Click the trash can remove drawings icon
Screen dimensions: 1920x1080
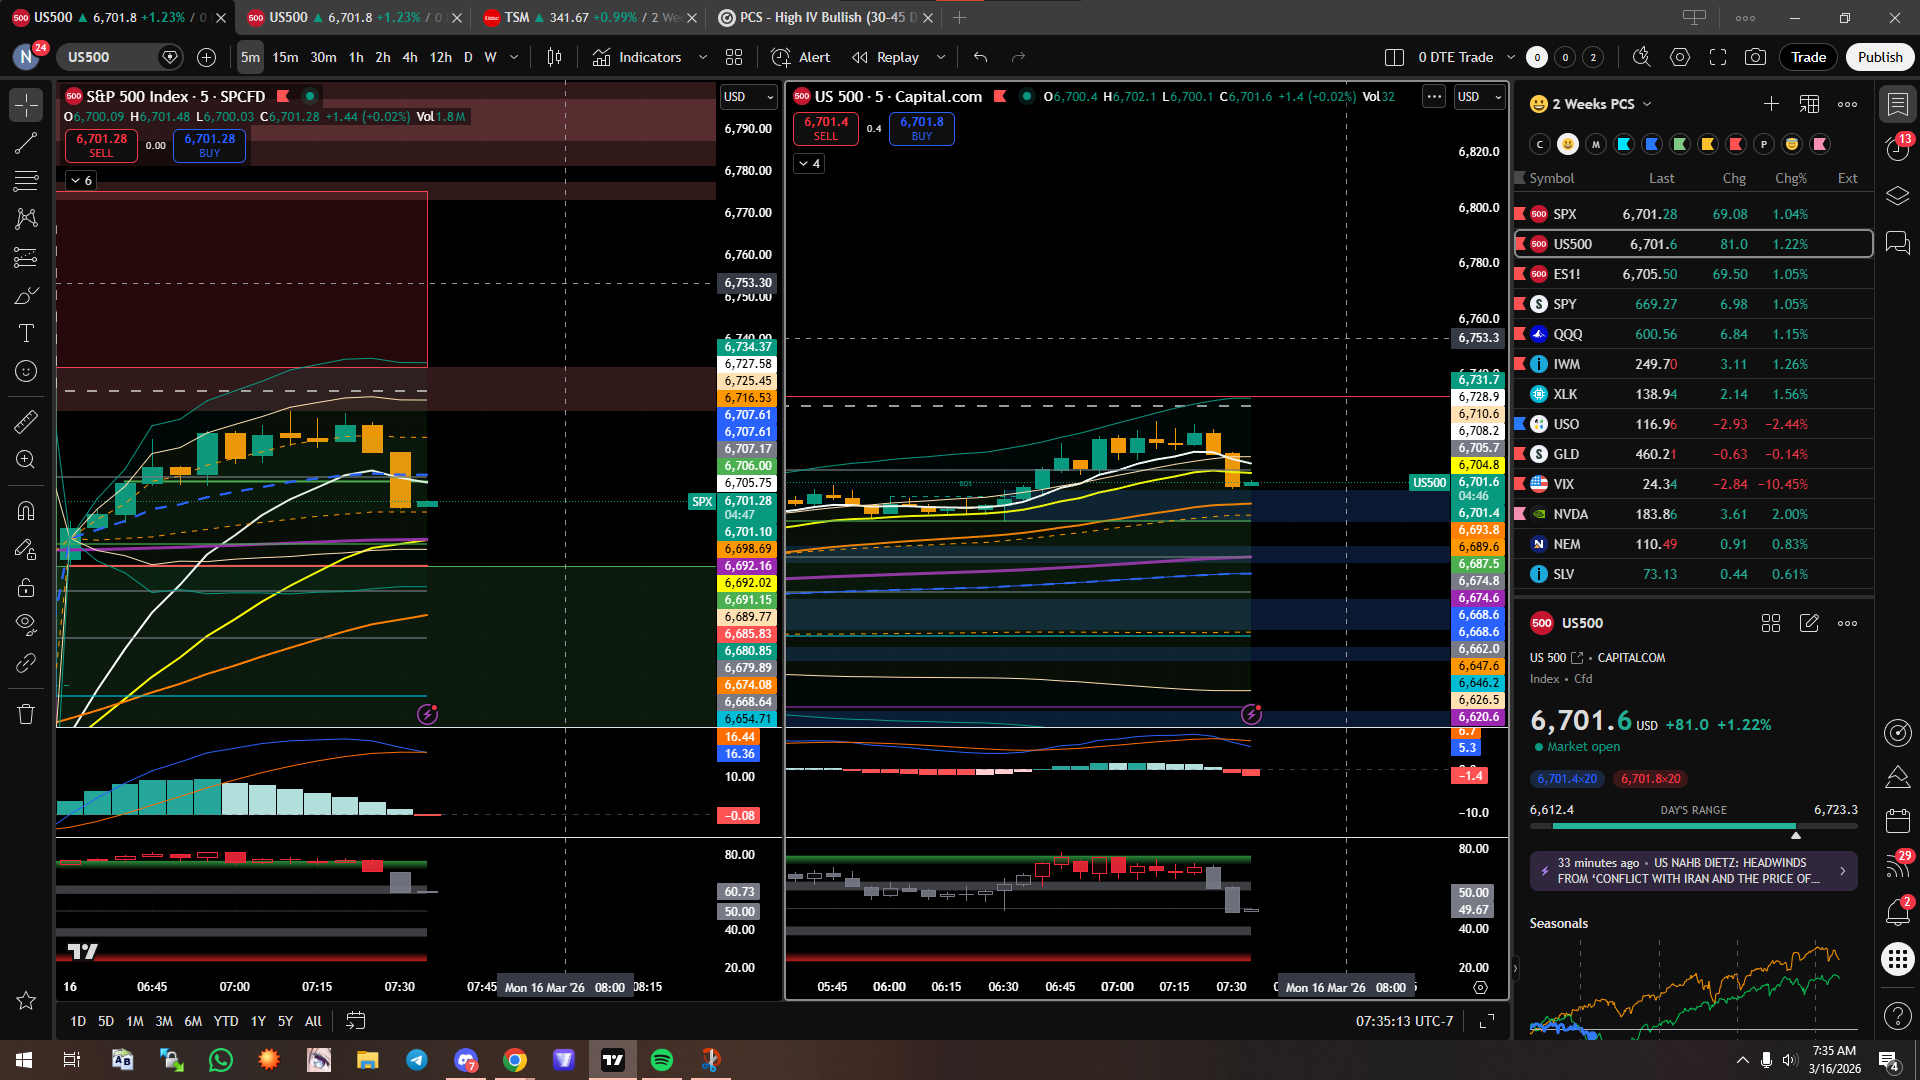click(26, 714)
